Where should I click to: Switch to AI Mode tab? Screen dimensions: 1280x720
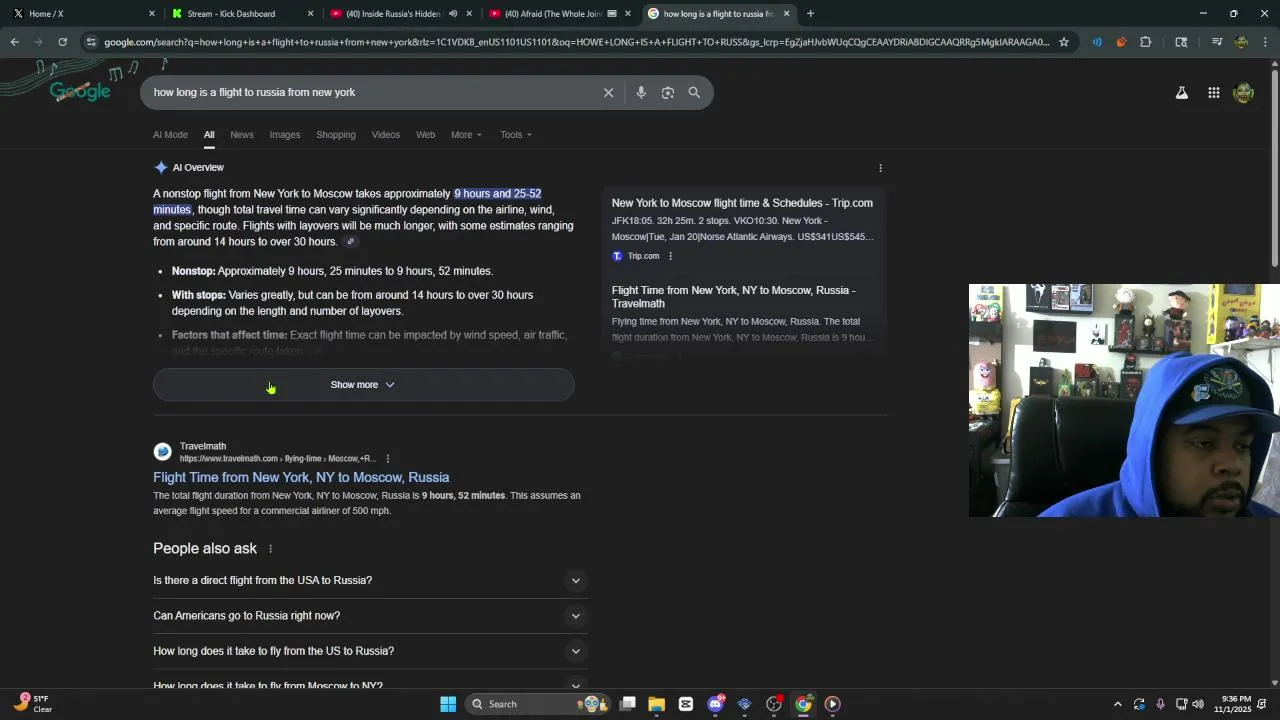170,135
